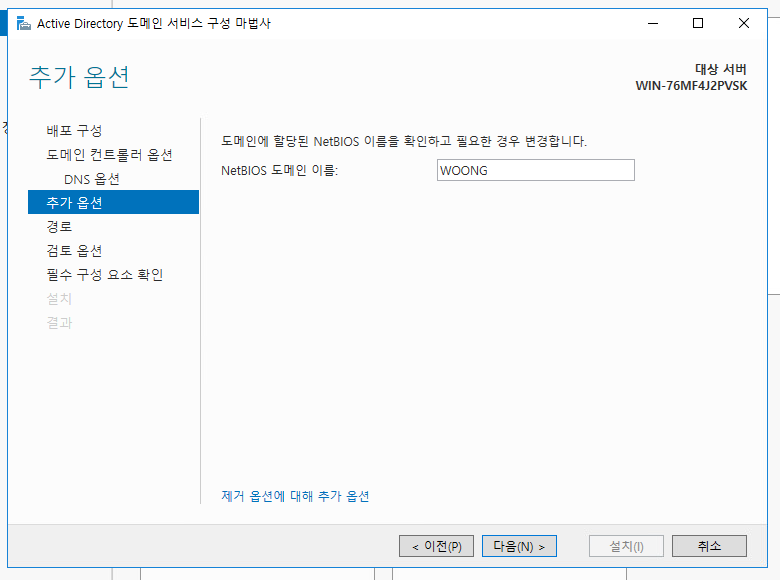Click the 대상 서버 label
Image resolution: width=780 pixels, height=580 pixels.
(x=721, y=69)
